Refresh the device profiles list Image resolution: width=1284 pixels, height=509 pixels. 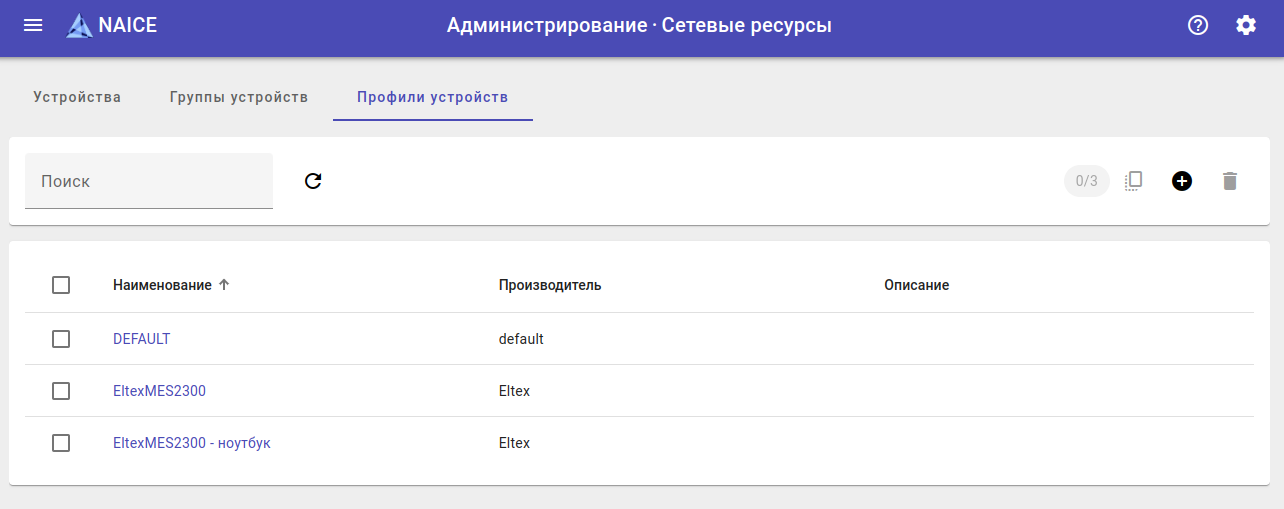pyautogui.click(x=313, y=181)
